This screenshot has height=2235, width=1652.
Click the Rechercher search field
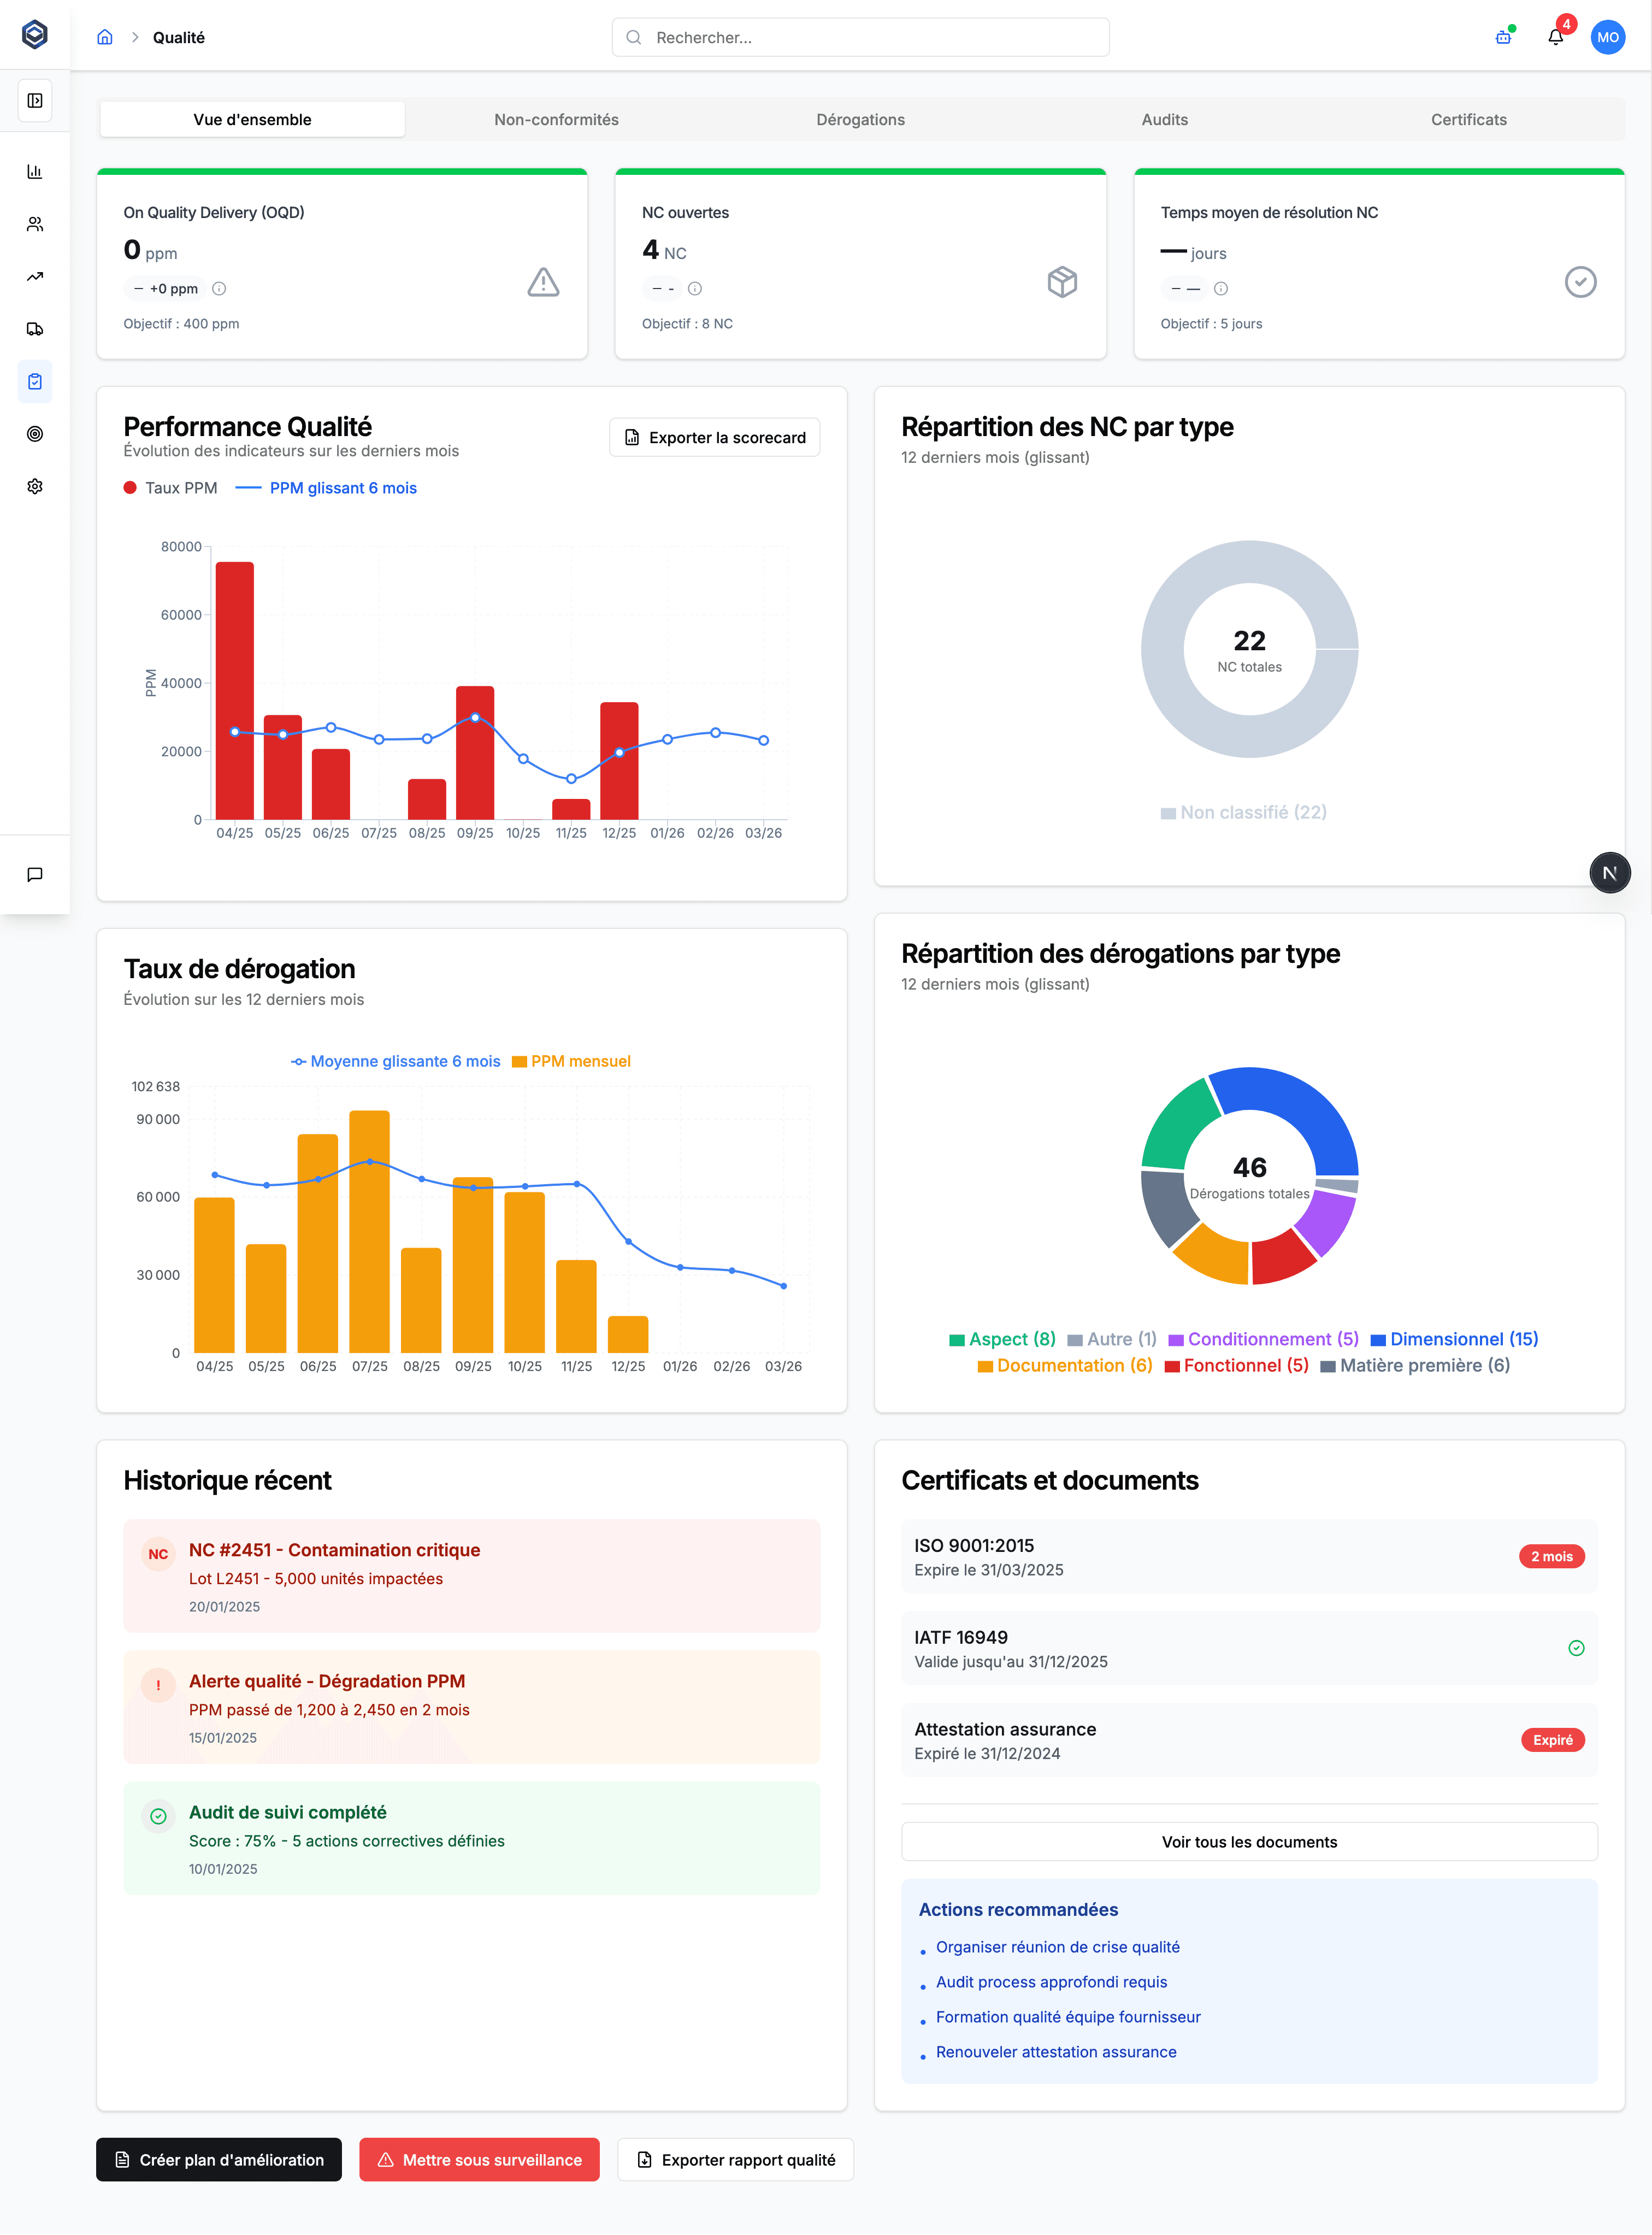860,38
